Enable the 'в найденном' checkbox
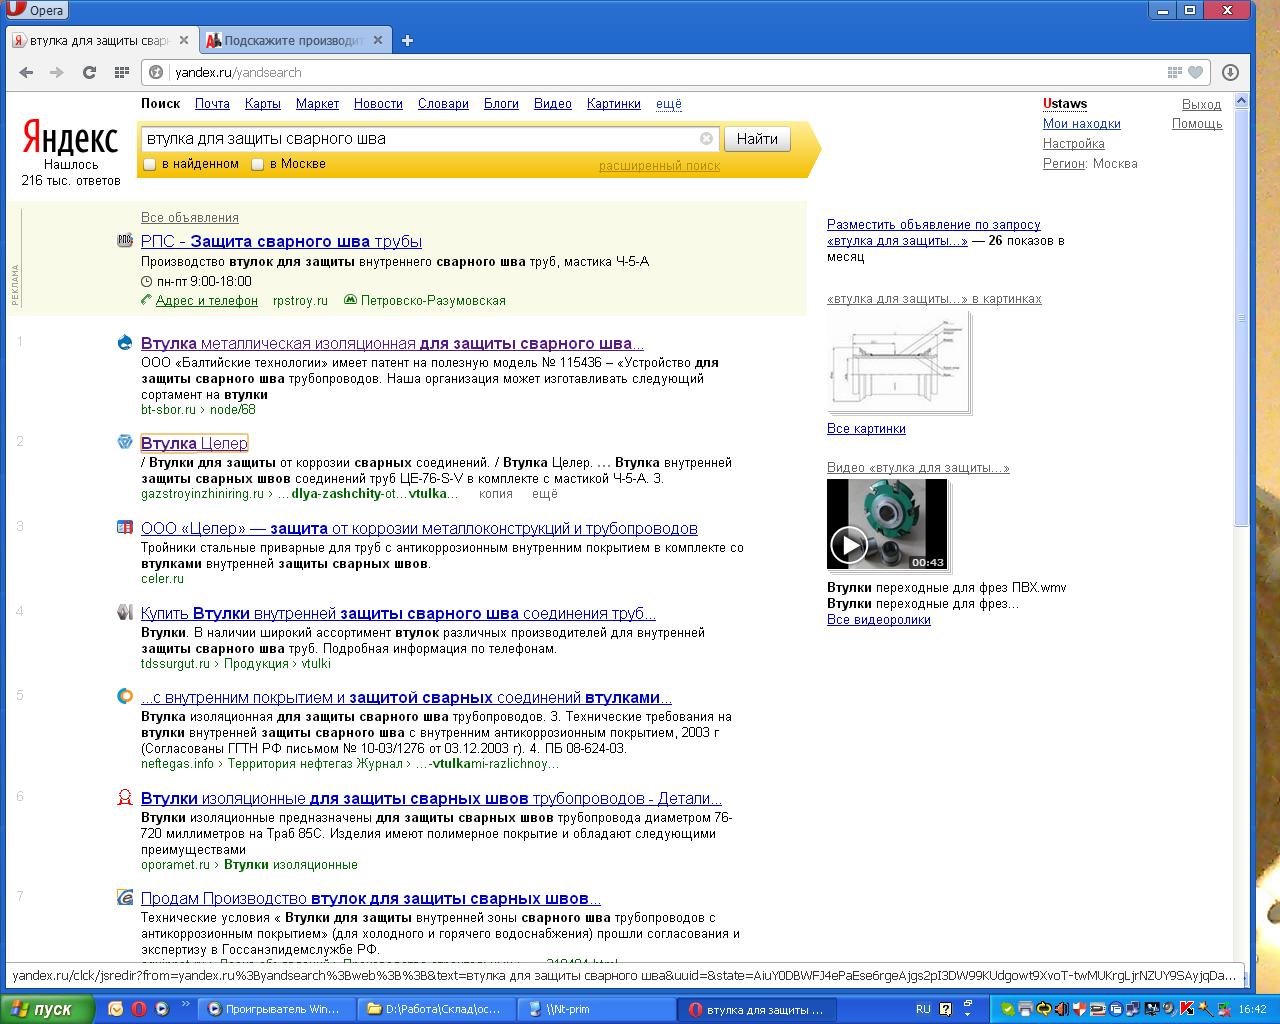Viewport: 1280px width, 1024px height. point(150,164)
